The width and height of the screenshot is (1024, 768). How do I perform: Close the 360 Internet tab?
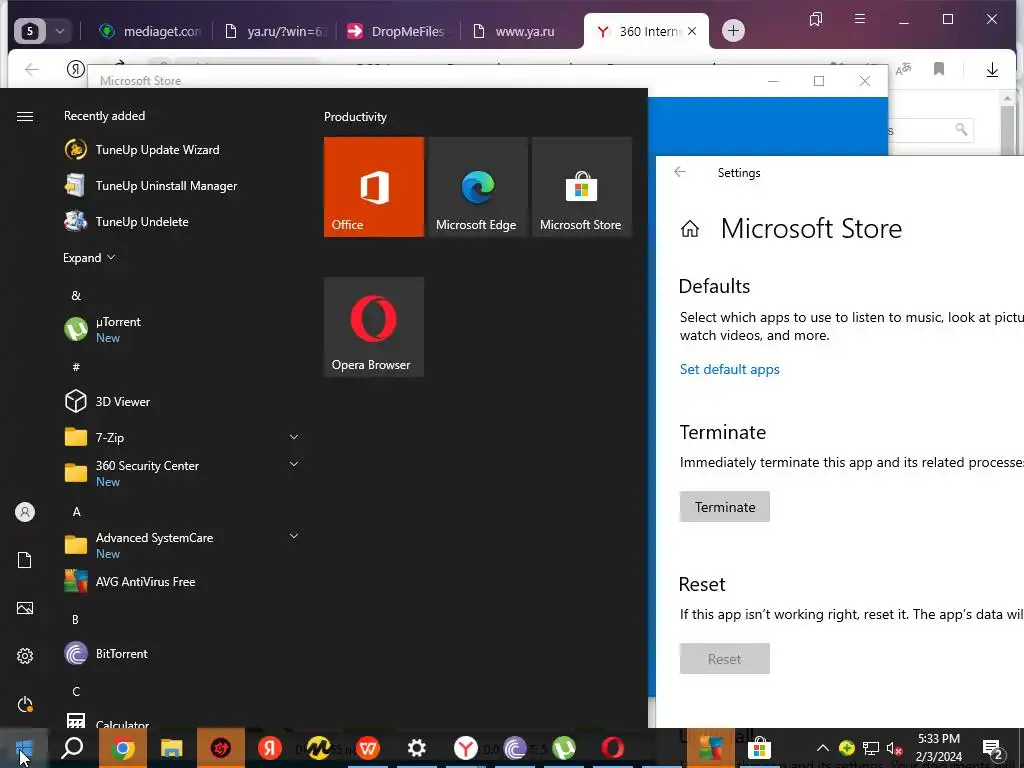tap(692, 31)
